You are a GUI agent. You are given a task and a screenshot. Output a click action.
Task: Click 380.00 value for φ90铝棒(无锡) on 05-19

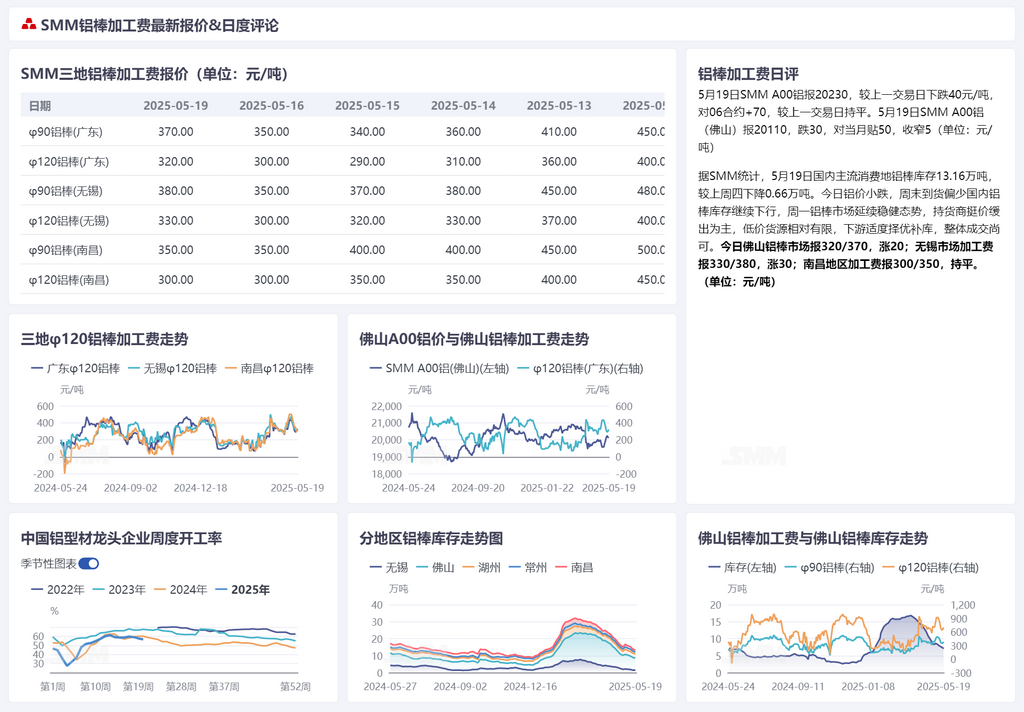176,191
